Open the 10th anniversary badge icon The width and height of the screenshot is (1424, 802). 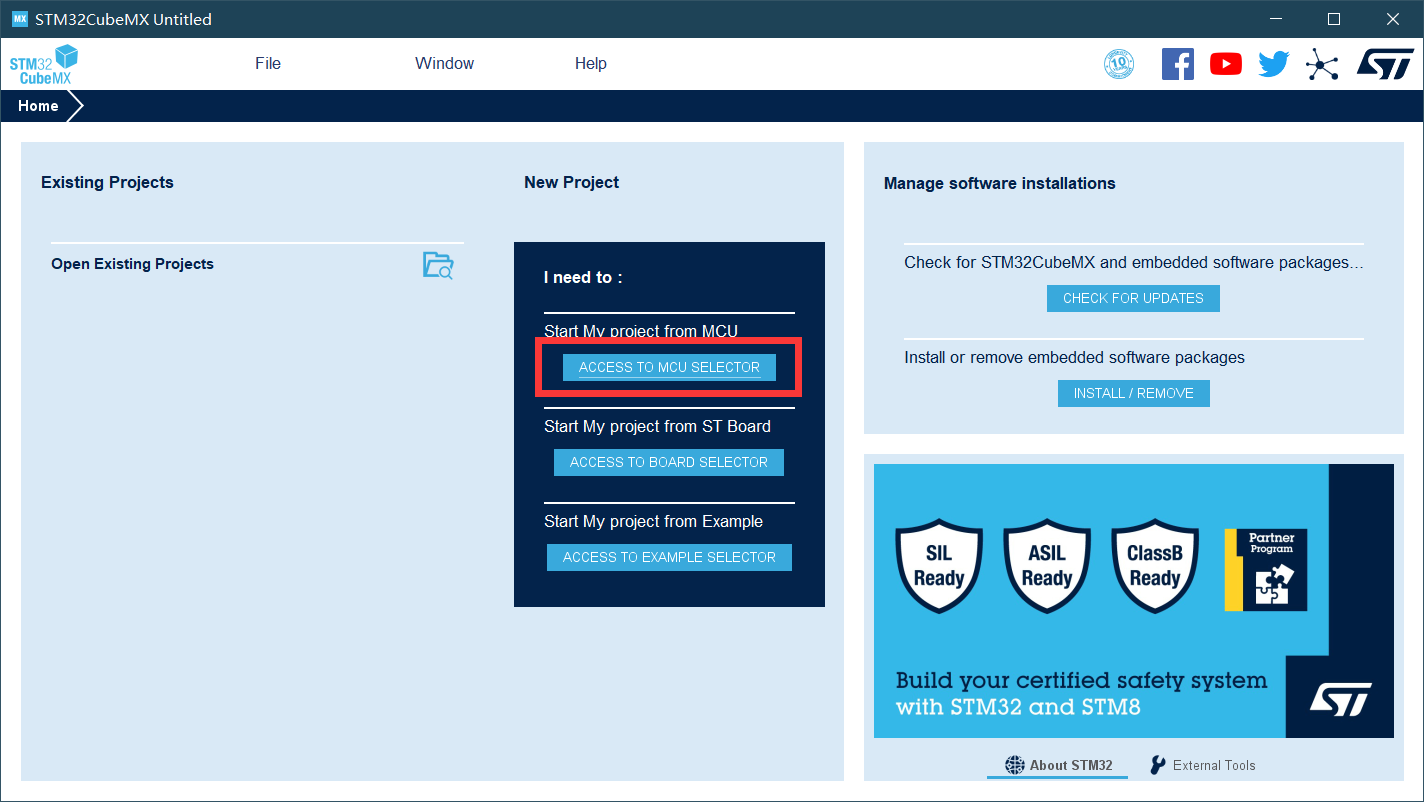pyautogui.click(x=1119, y=65)
